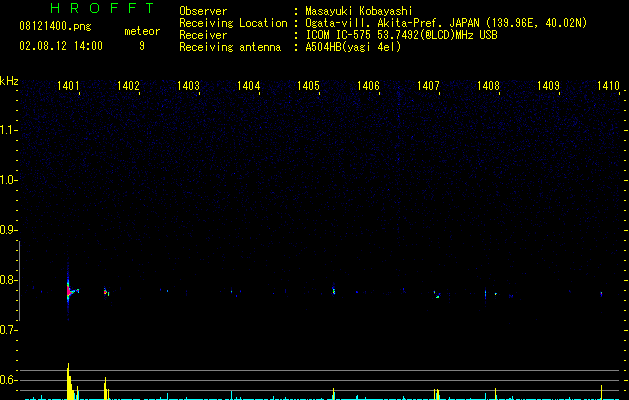Viewport: 629px width, 400px height.
Task: Click the 1.0 kHz axis label
Action: [8, 180]
